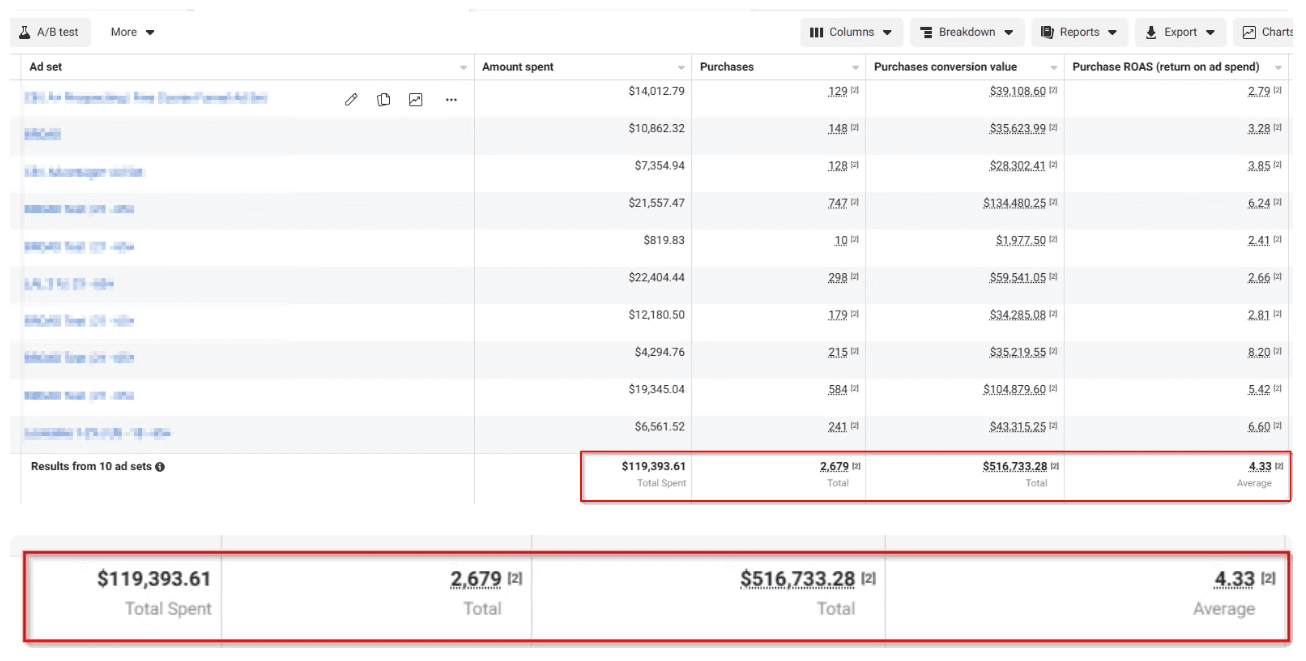Click the $1,977.50 conversion value

(1021, 240)
